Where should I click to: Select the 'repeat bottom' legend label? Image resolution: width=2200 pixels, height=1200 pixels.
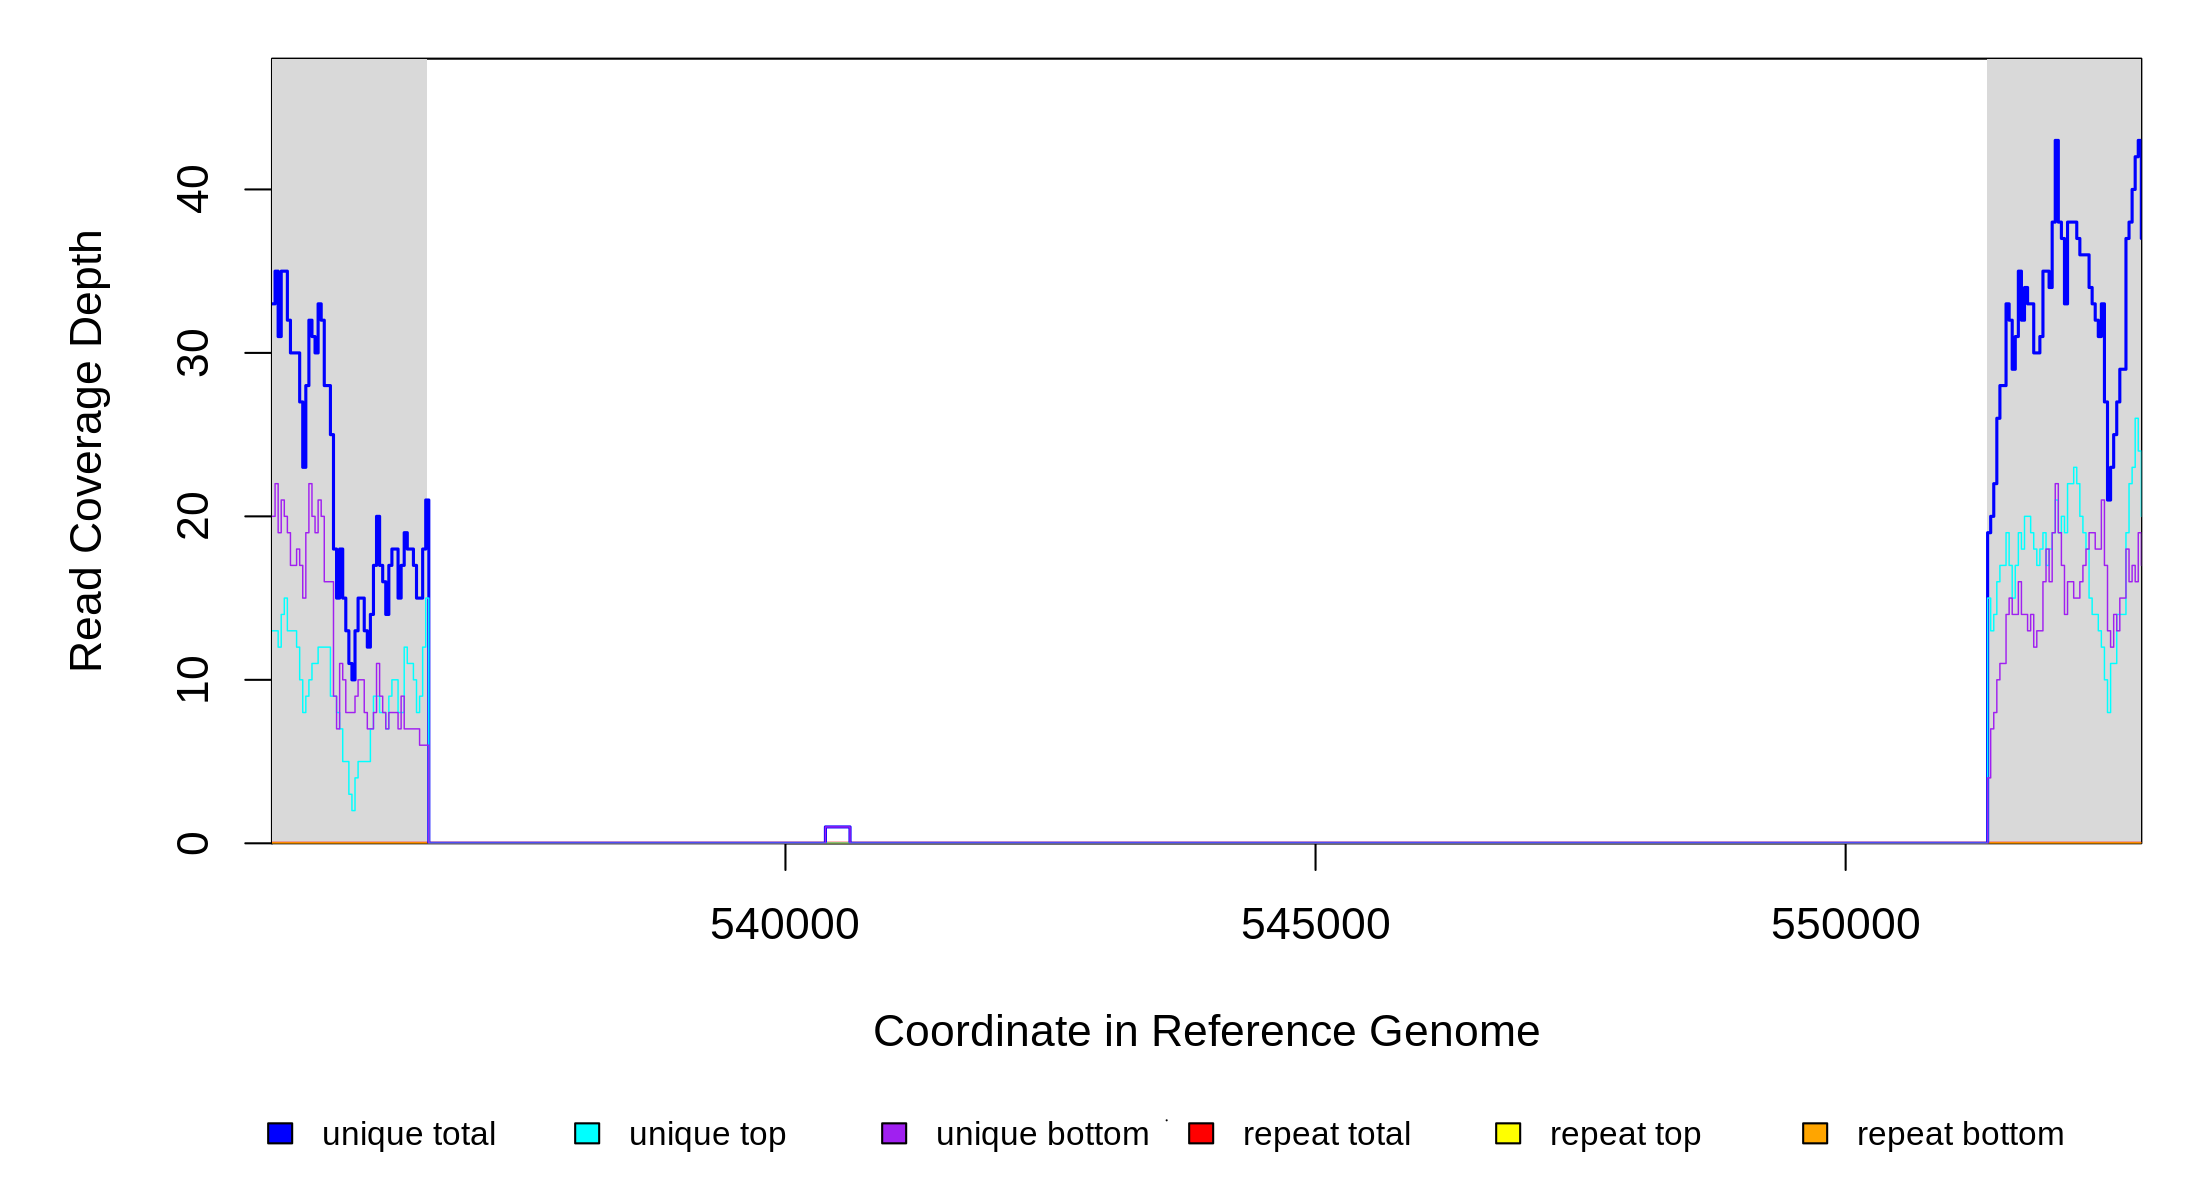coord(1960,1134)
